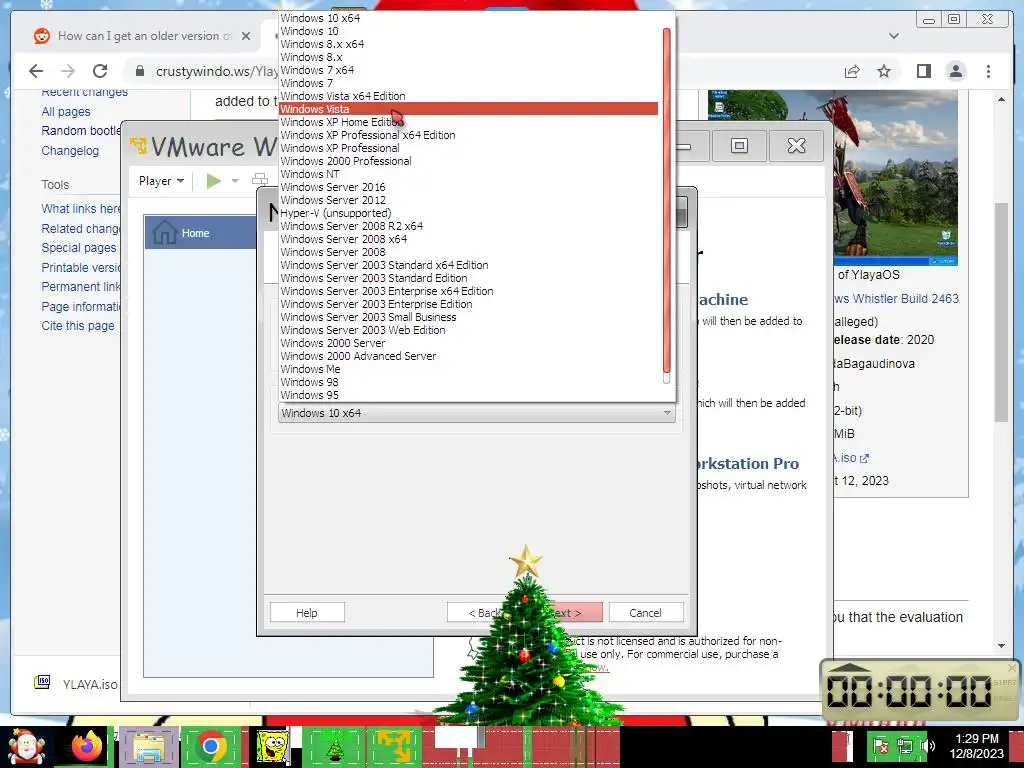Open the SpongeBob taskbar icon
Viewport: 1024px width, 768px height.
click(272, 746)
